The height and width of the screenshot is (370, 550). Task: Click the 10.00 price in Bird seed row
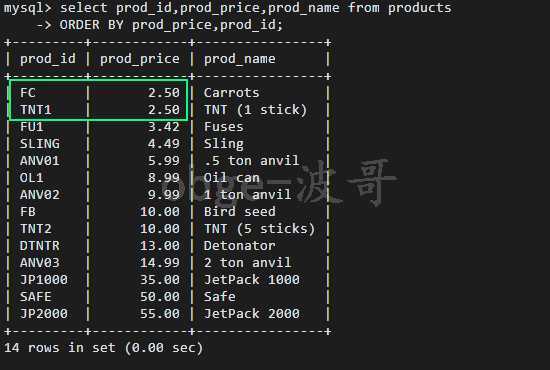coord(160,211)
